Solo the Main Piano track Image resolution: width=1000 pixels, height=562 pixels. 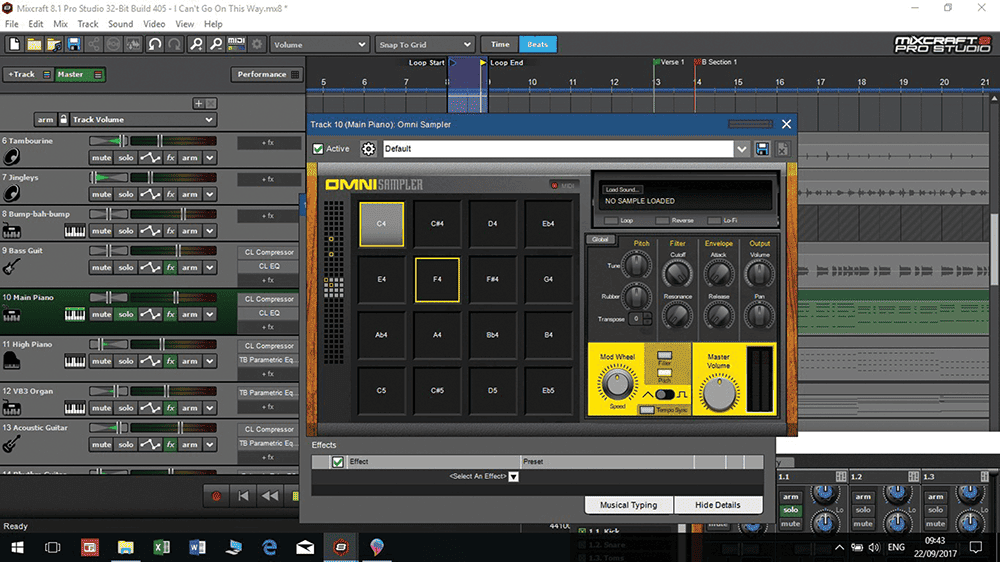point(126,314)
